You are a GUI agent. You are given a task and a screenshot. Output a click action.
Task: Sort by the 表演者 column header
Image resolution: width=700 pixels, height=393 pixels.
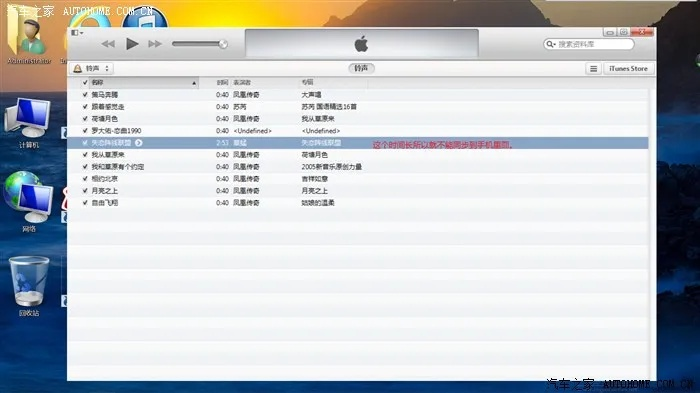point(242,83)
